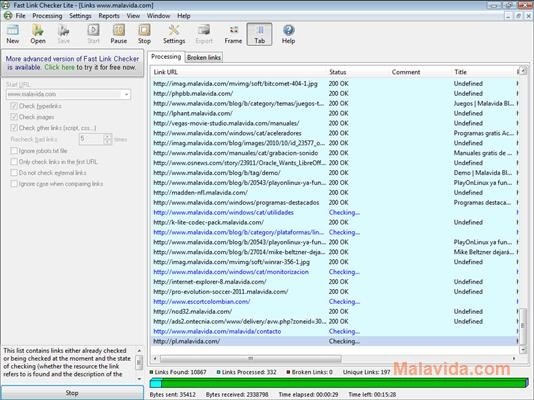The width and height of the screenshot is (534, 400).
Task: Open the Help menu
Action: pyautogui.click(x=184, y=16)
